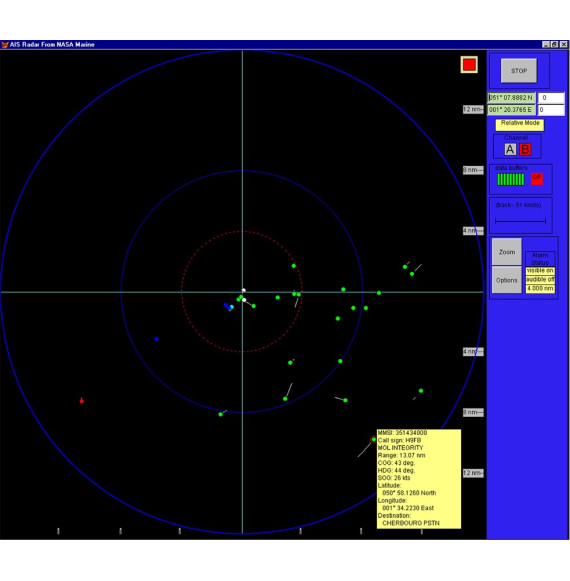Click the HDG: 44 deg. line

(x=396, y=470)
